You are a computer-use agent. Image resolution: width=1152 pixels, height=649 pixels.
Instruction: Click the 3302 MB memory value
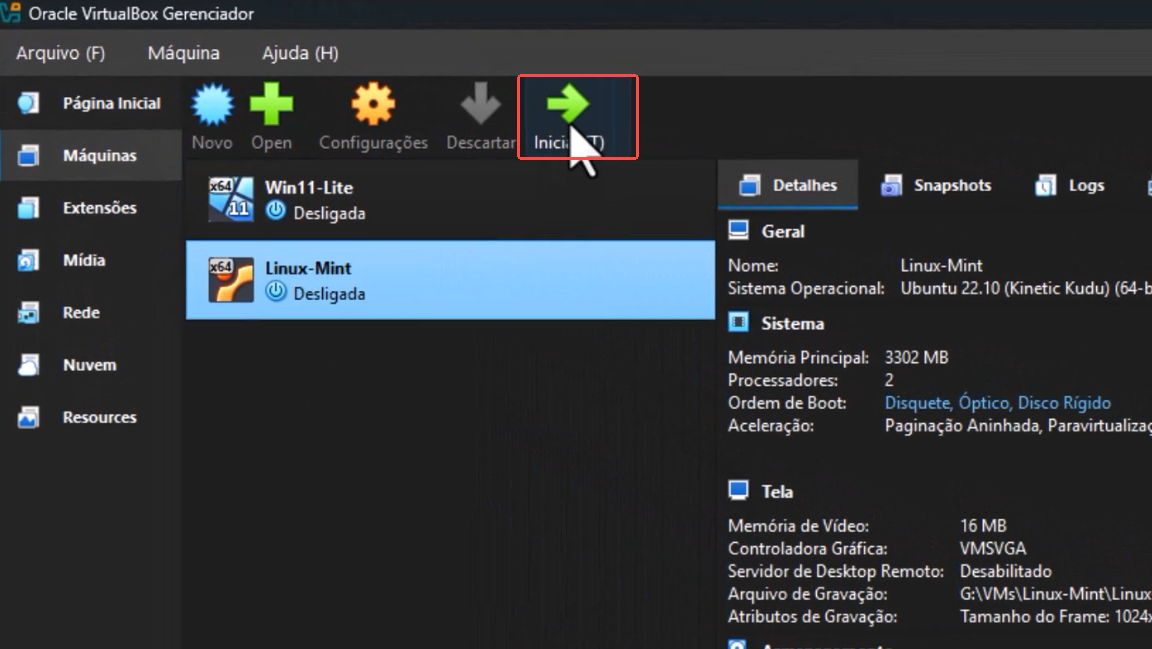tap(916, 357)
